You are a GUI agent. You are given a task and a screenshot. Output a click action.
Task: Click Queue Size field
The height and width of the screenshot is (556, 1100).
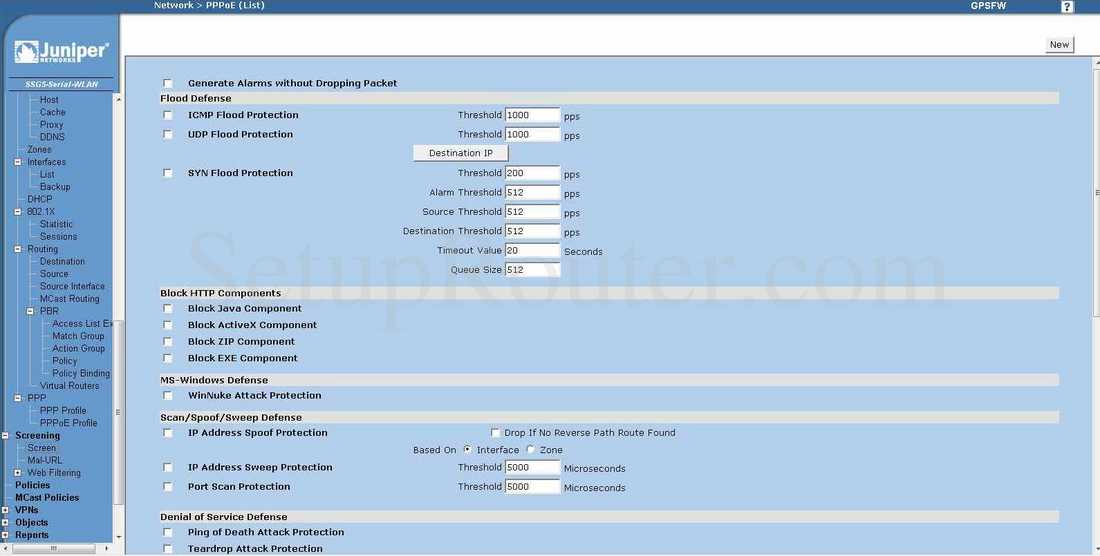(532, 270)
